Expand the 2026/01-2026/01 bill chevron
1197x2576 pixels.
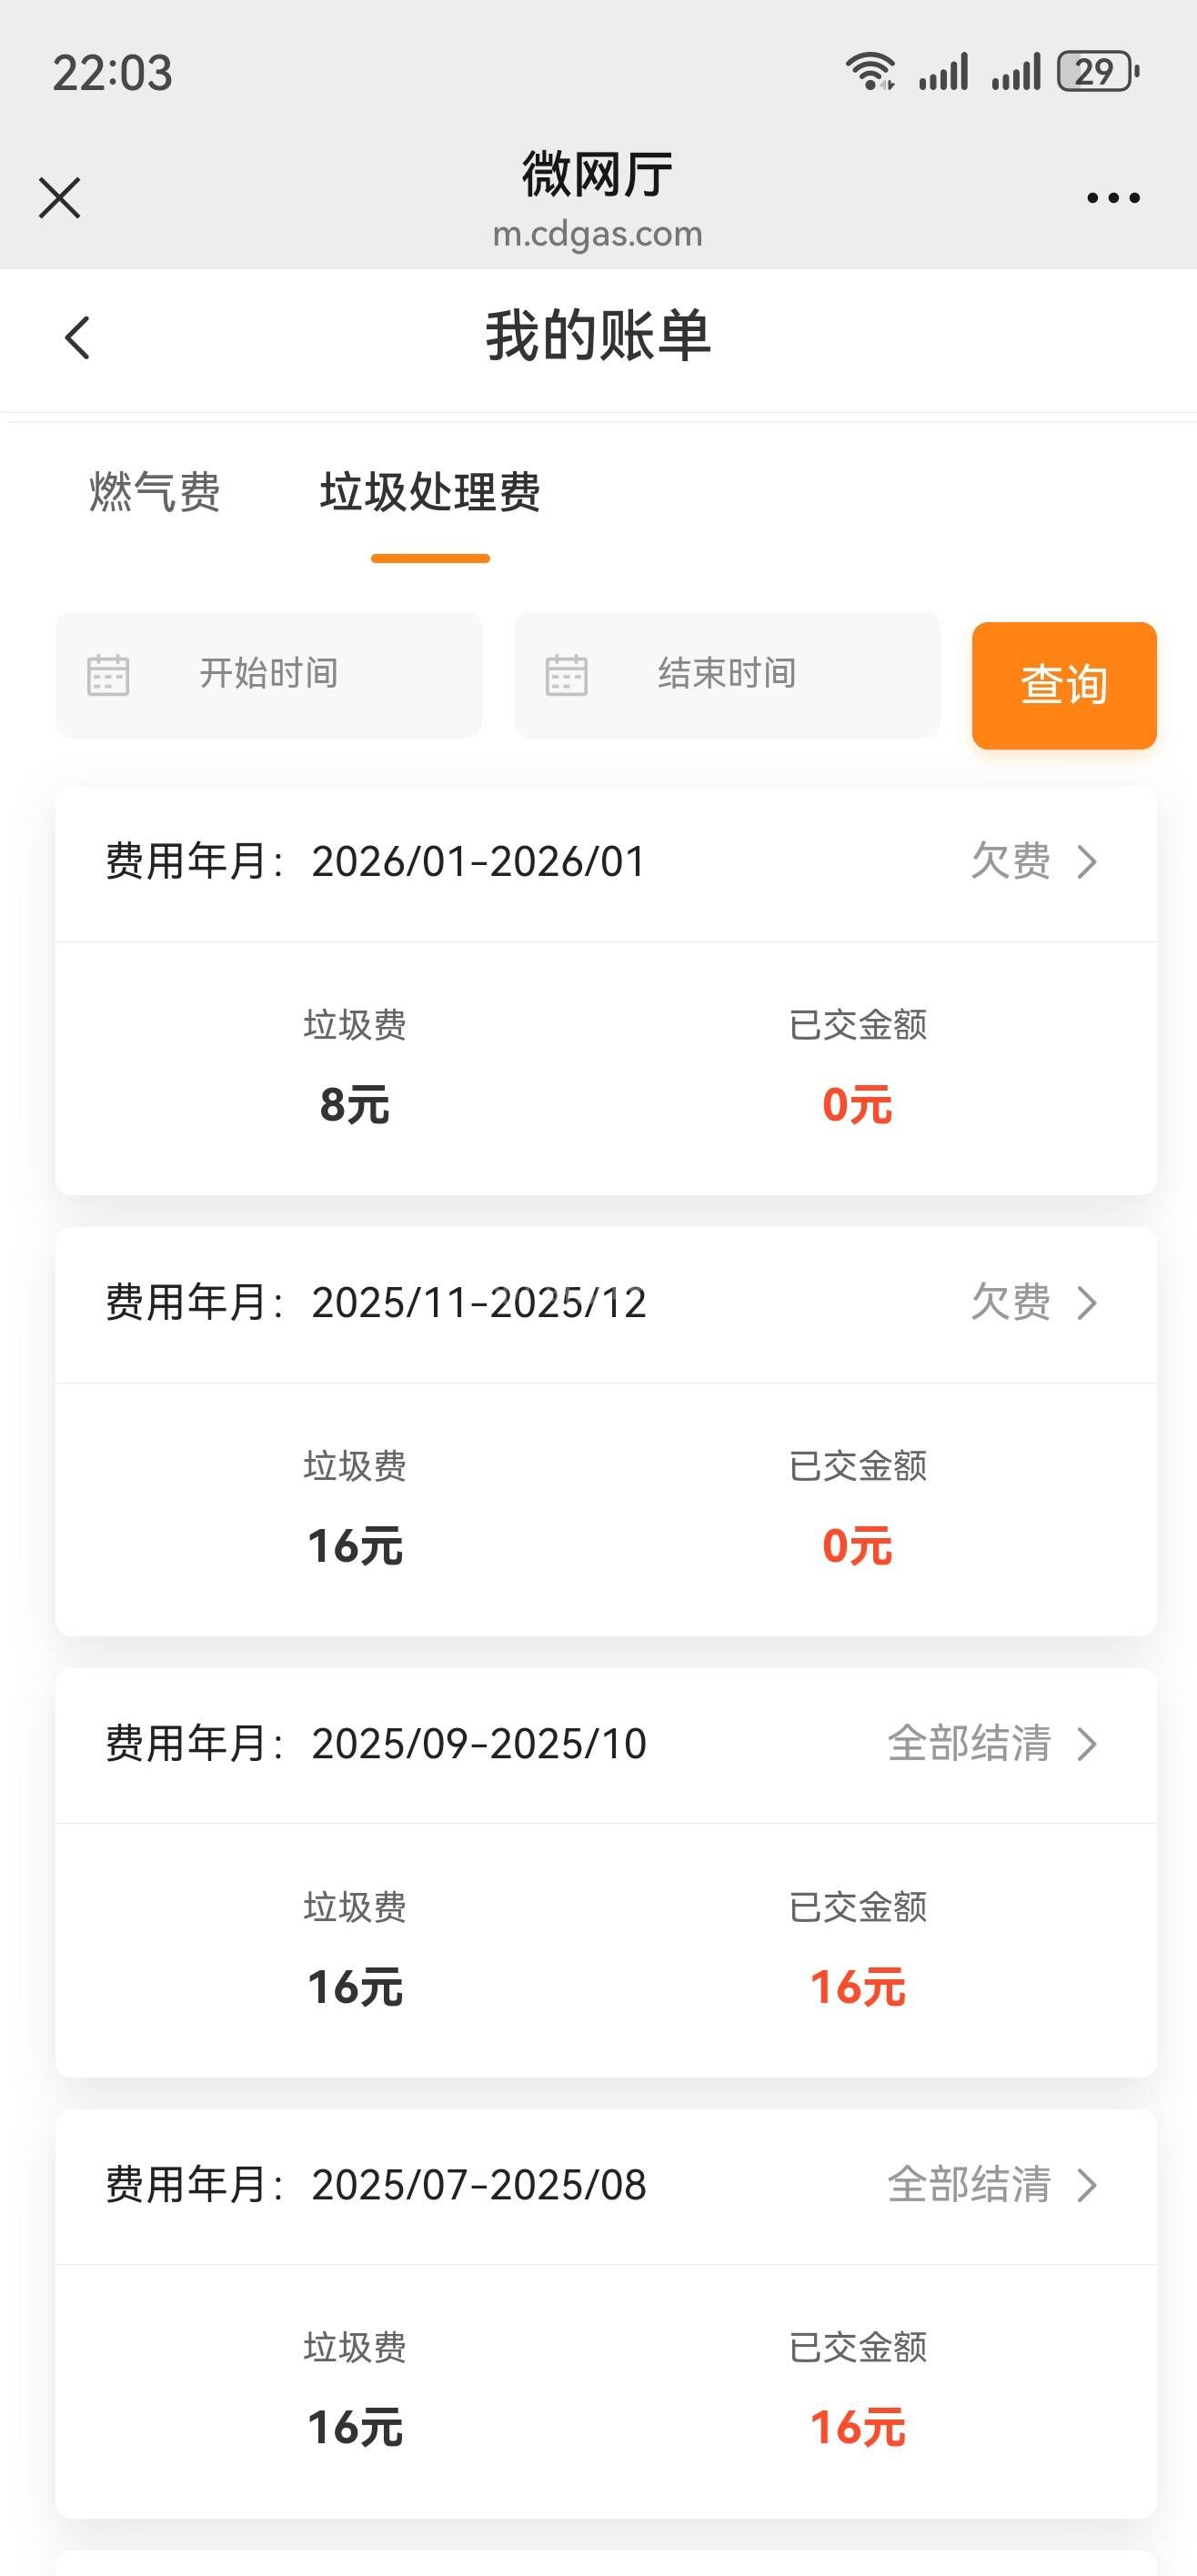click(x=1087, y=862)
